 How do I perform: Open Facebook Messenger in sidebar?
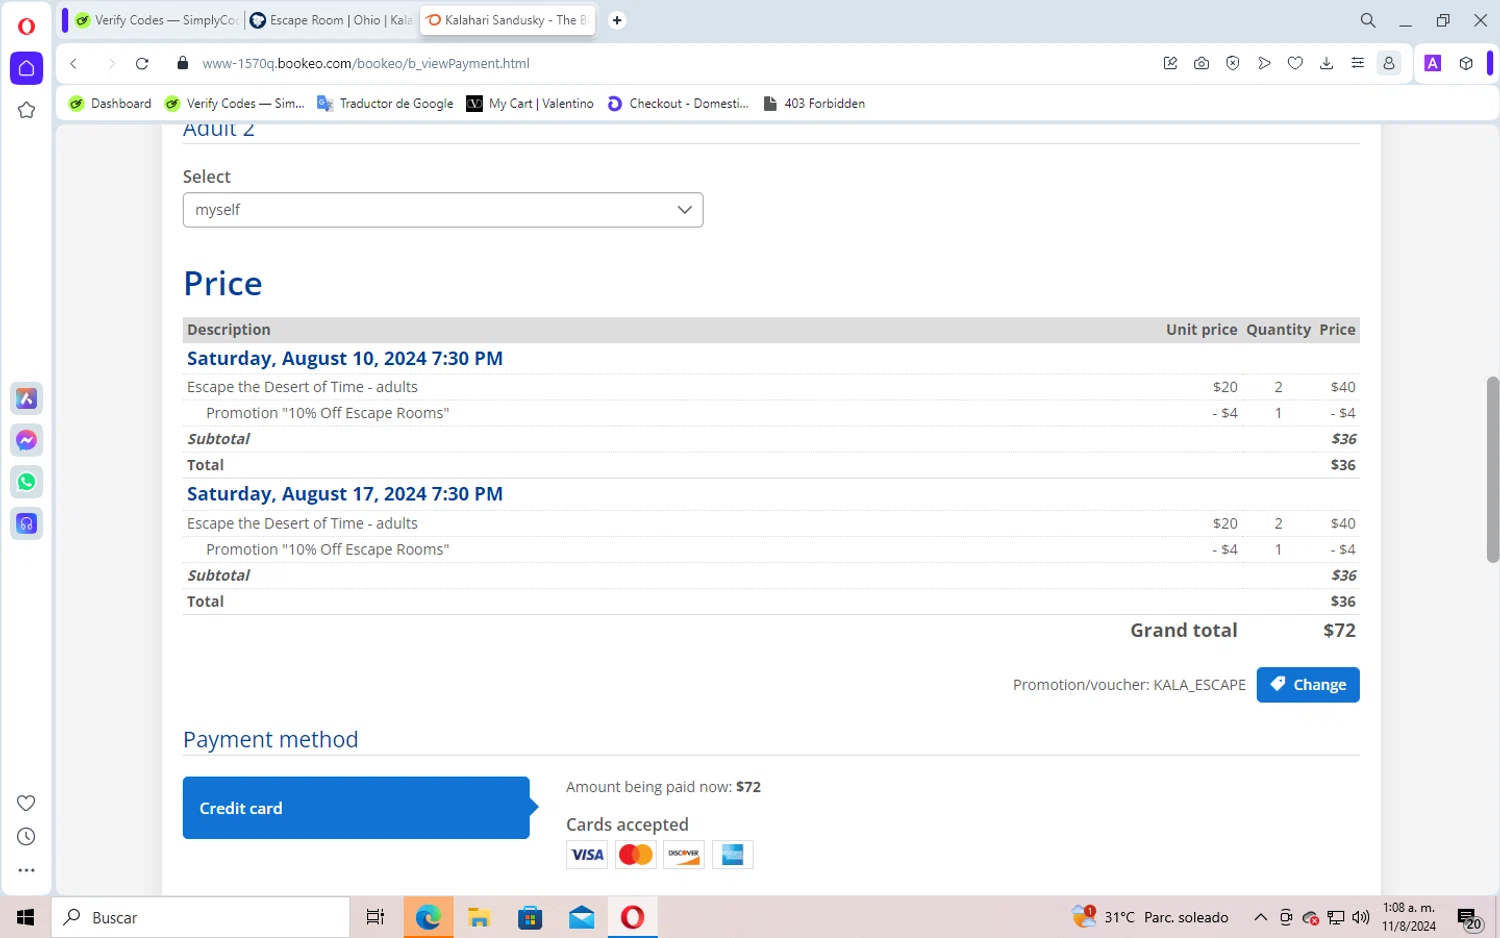[x=27, y=440]
